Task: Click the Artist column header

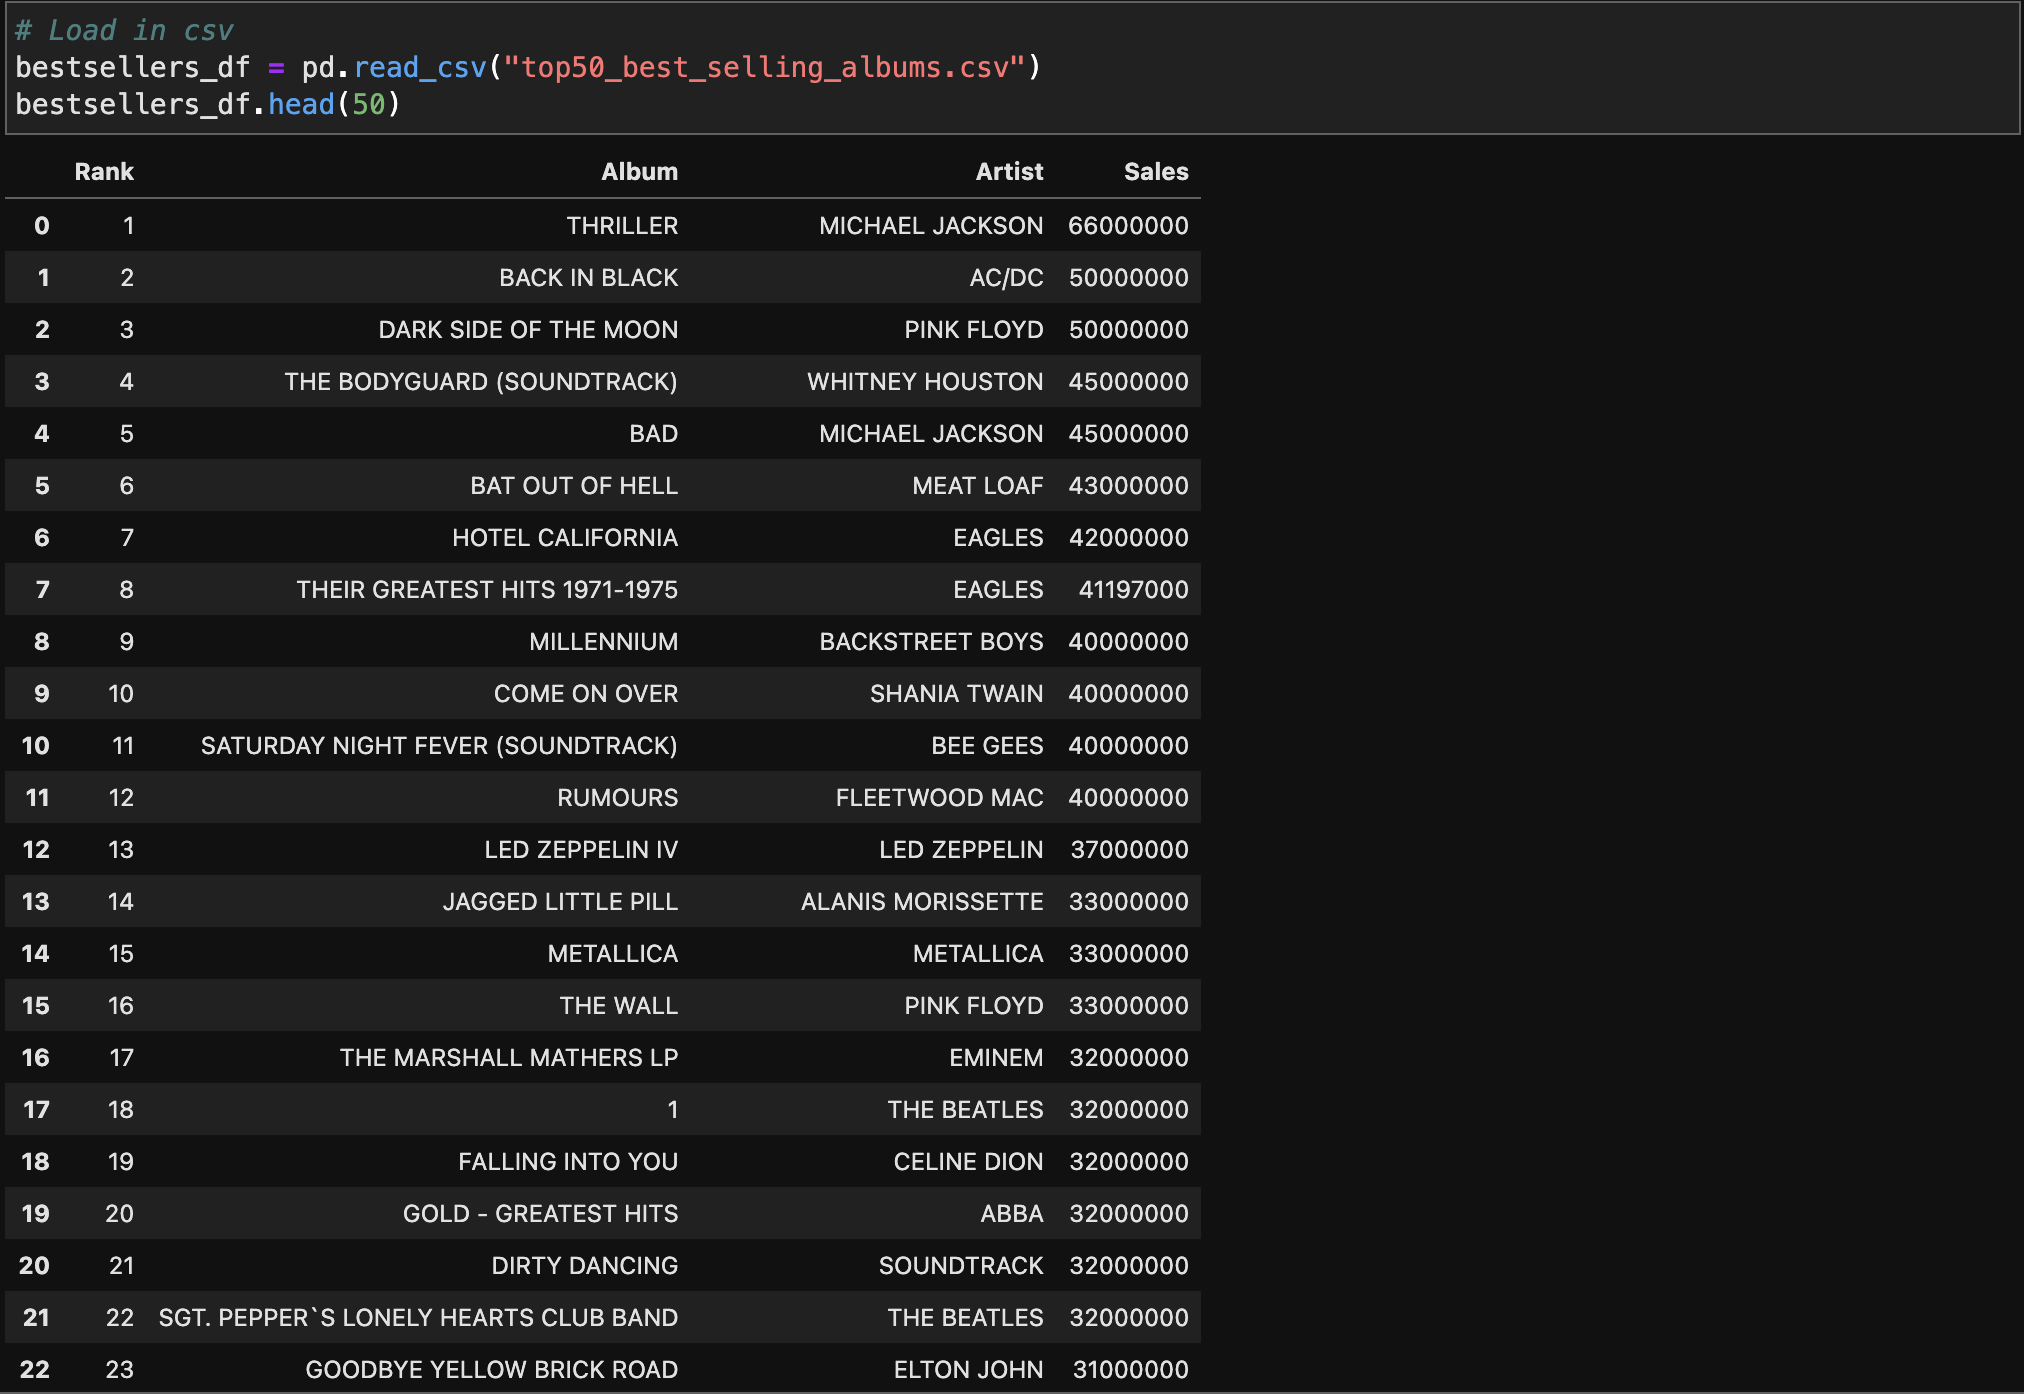Action: pos(1009,171)
